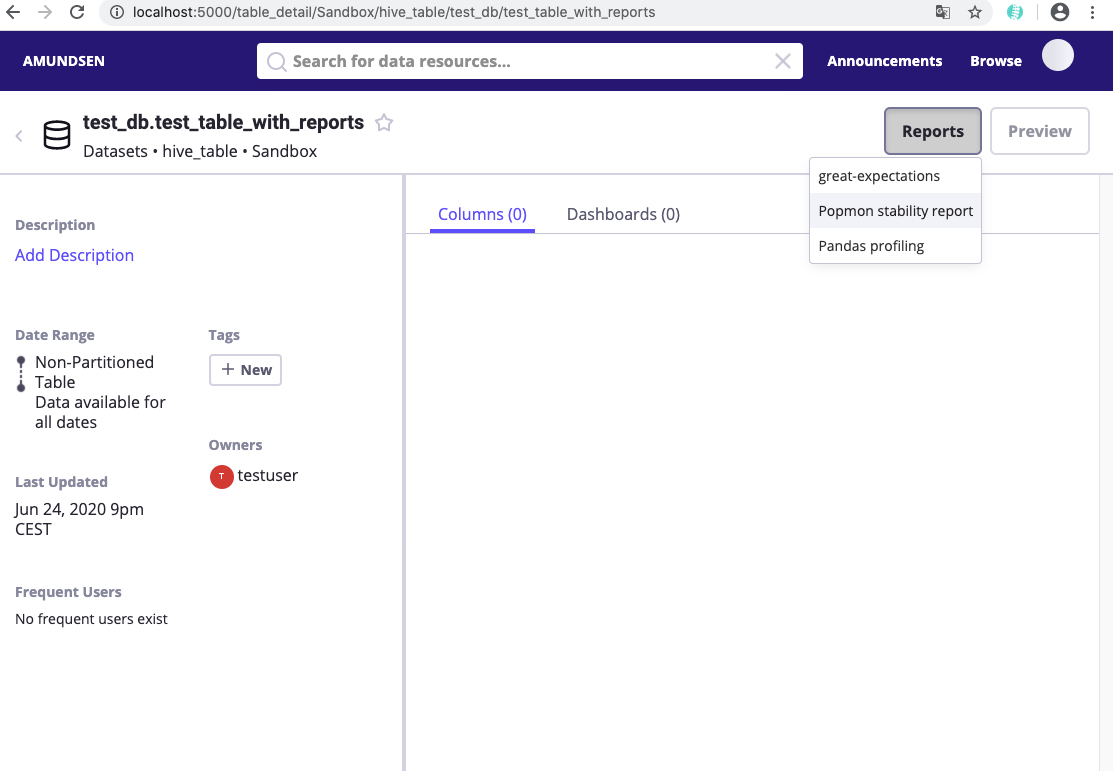Click testuser's red owner avatar

222,476
